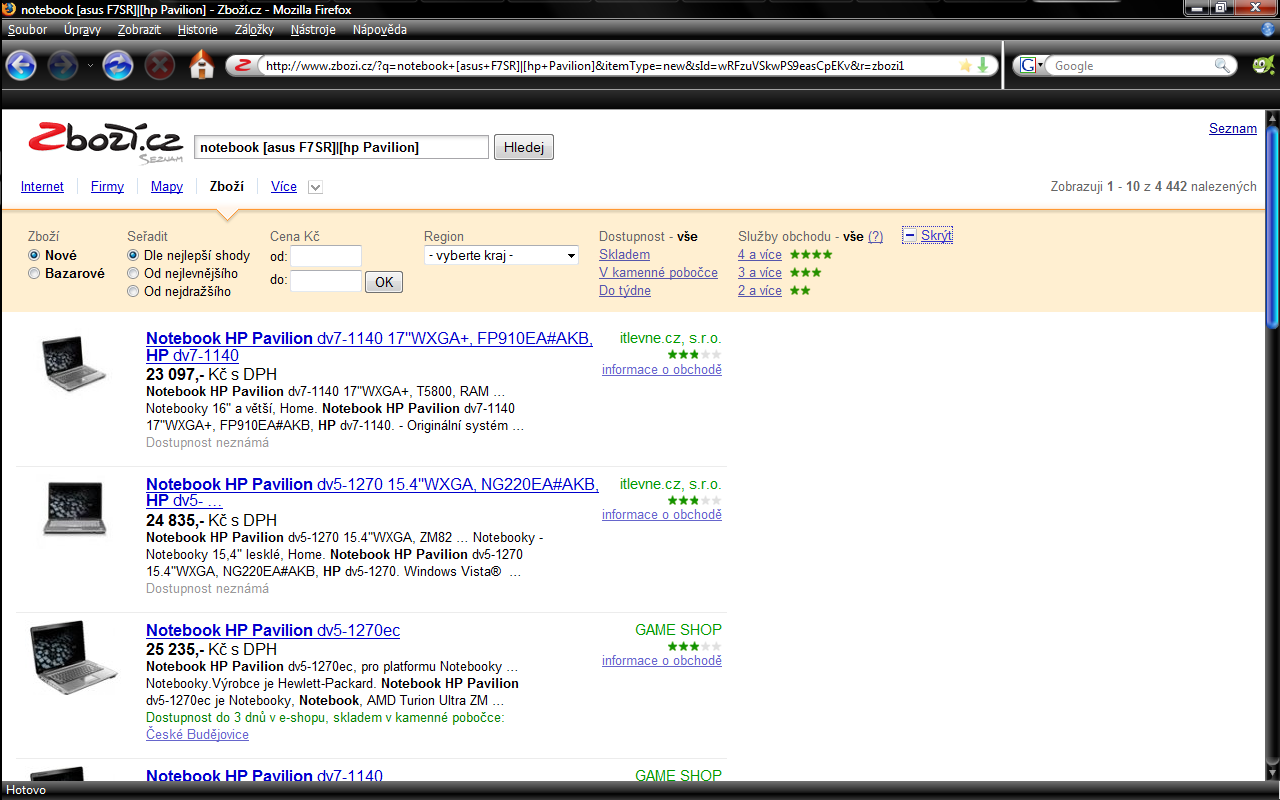Switch to the Firmy tab
The width and height of the screenshot is (1280, 800).
(x=107, y=186)
